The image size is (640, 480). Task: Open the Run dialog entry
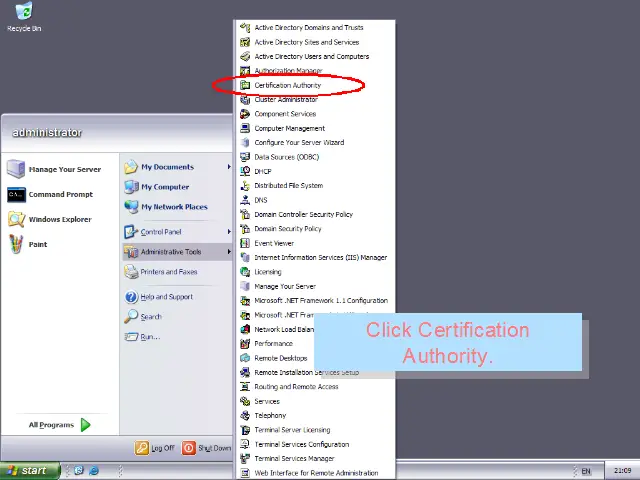177,337
